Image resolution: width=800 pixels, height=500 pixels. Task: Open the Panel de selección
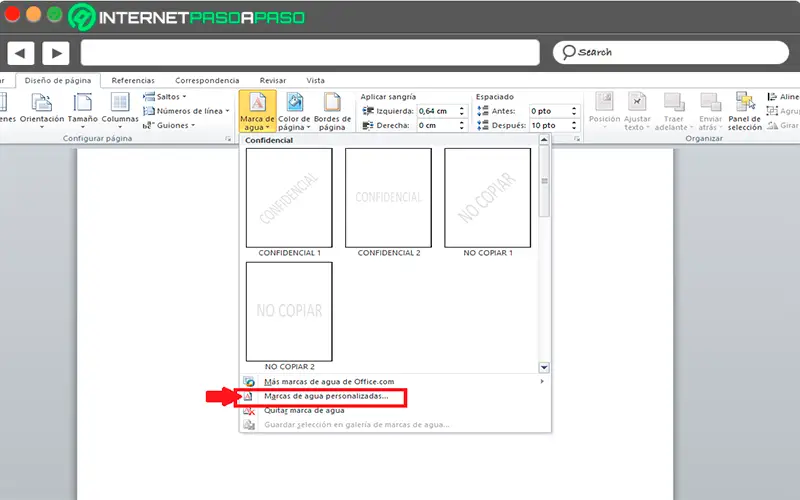tap(745, 112)
